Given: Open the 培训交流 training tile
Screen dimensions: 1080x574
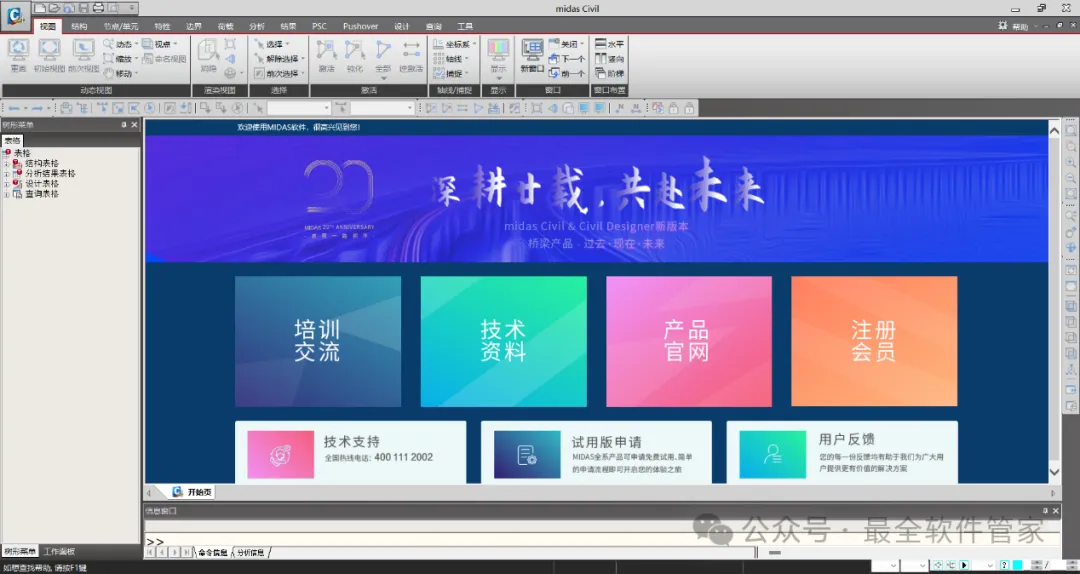Looking at the screenshot, I should click(x=318, y=341).
